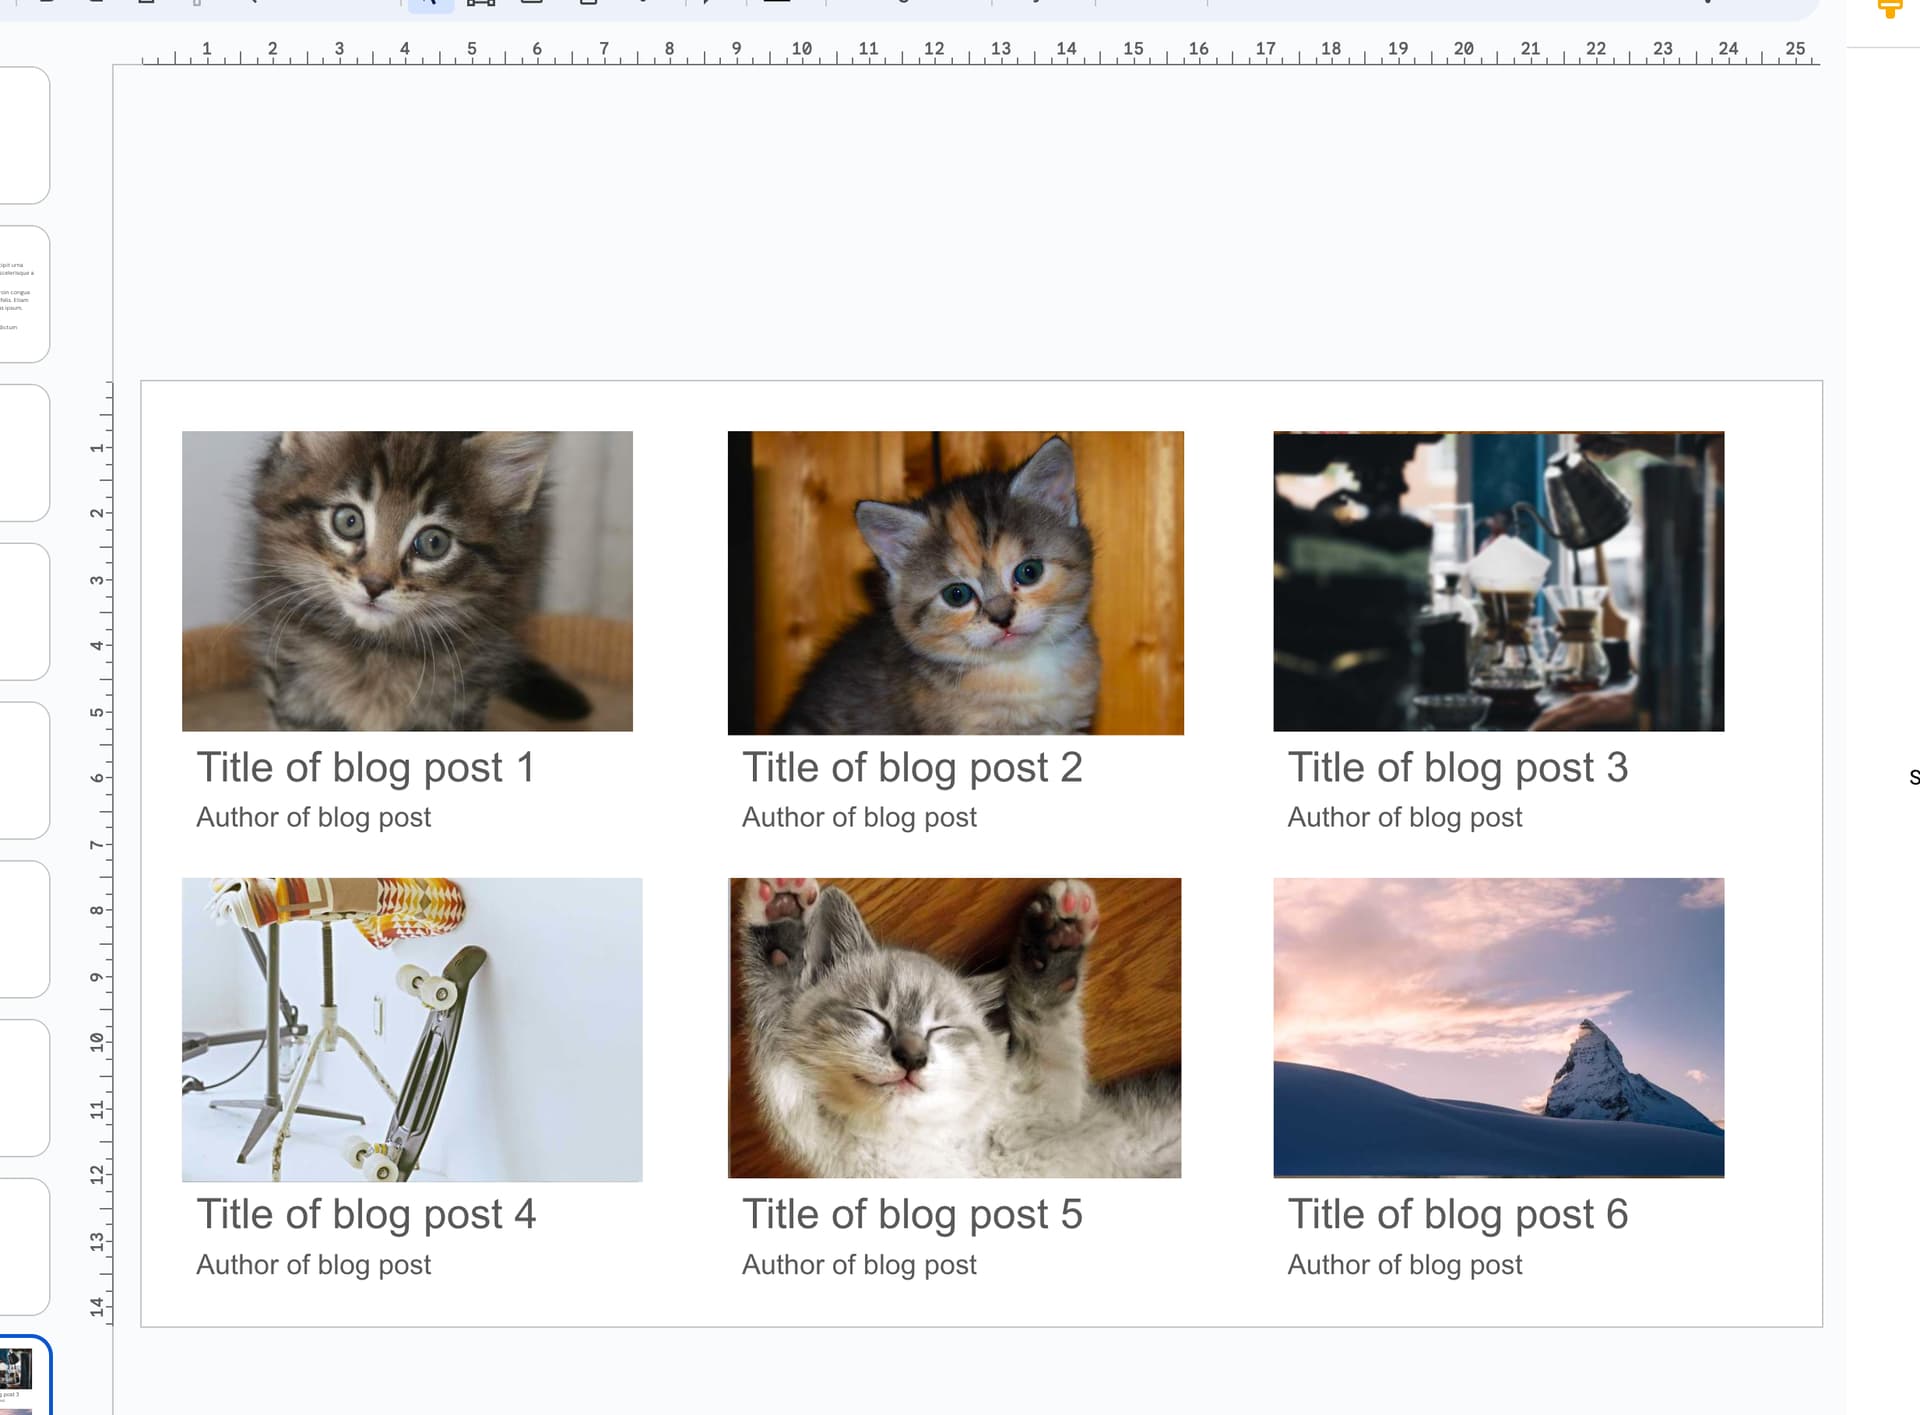1920x1415 pixels.
Task: Click author text under blog post 1
Action: click(313, 818)
